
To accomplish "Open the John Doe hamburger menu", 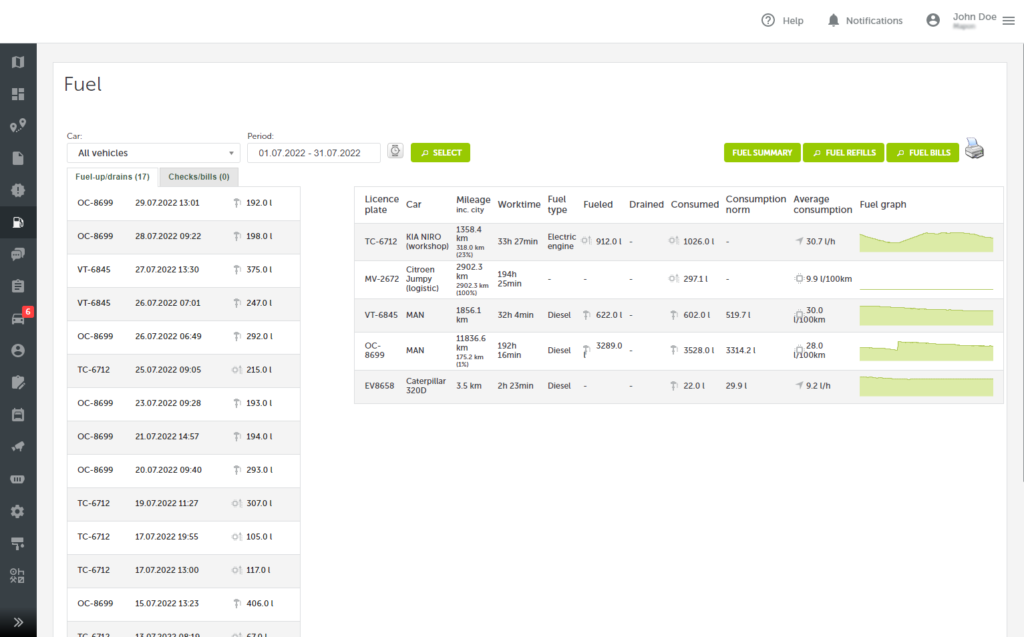I will click(1008, 21).
